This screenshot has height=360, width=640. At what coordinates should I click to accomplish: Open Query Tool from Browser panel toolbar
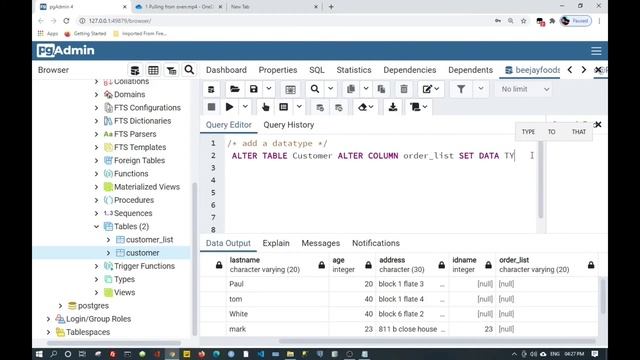coord(135,70)
